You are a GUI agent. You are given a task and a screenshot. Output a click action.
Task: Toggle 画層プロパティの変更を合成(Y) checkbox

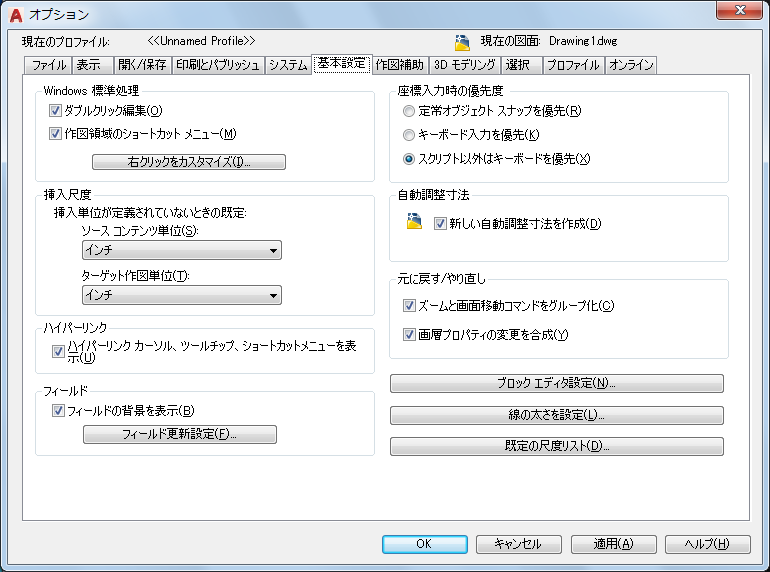[x=409, y=335]
